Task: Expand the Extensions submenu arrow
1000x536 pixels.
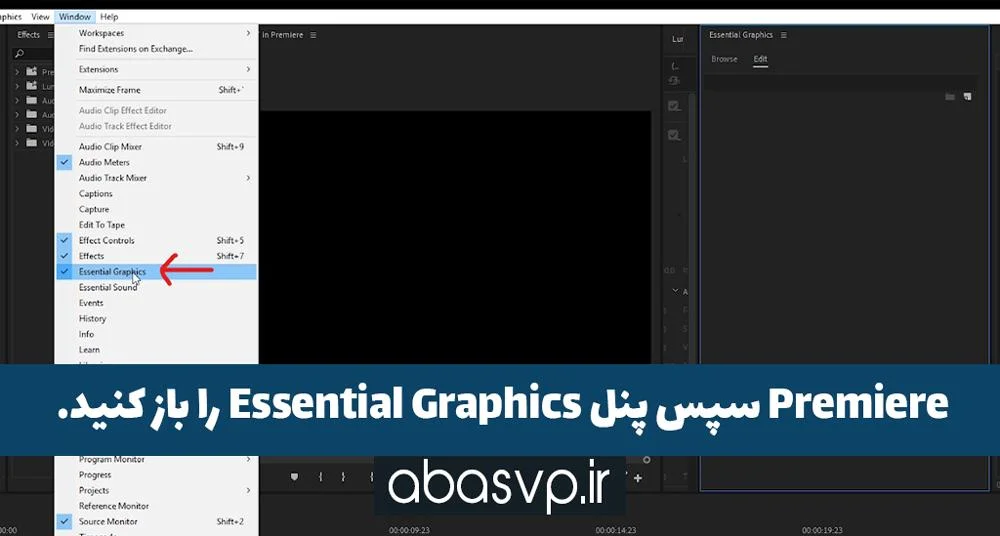Action: pyautogui.click(x=249, y=70)
